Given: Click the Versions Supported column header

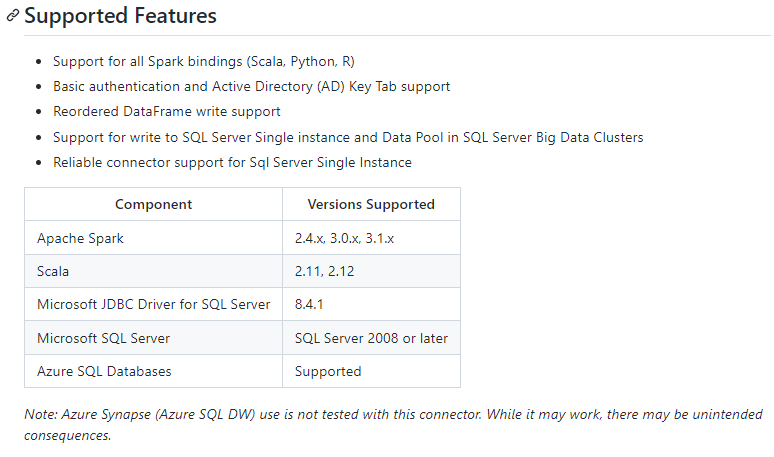Looking at the screenshot, I should click(x=370, y=204).
